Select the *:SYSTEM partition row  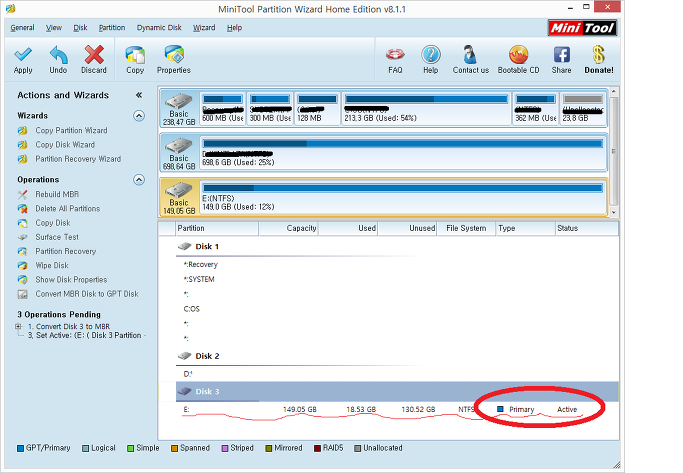(x=397, y=279)
